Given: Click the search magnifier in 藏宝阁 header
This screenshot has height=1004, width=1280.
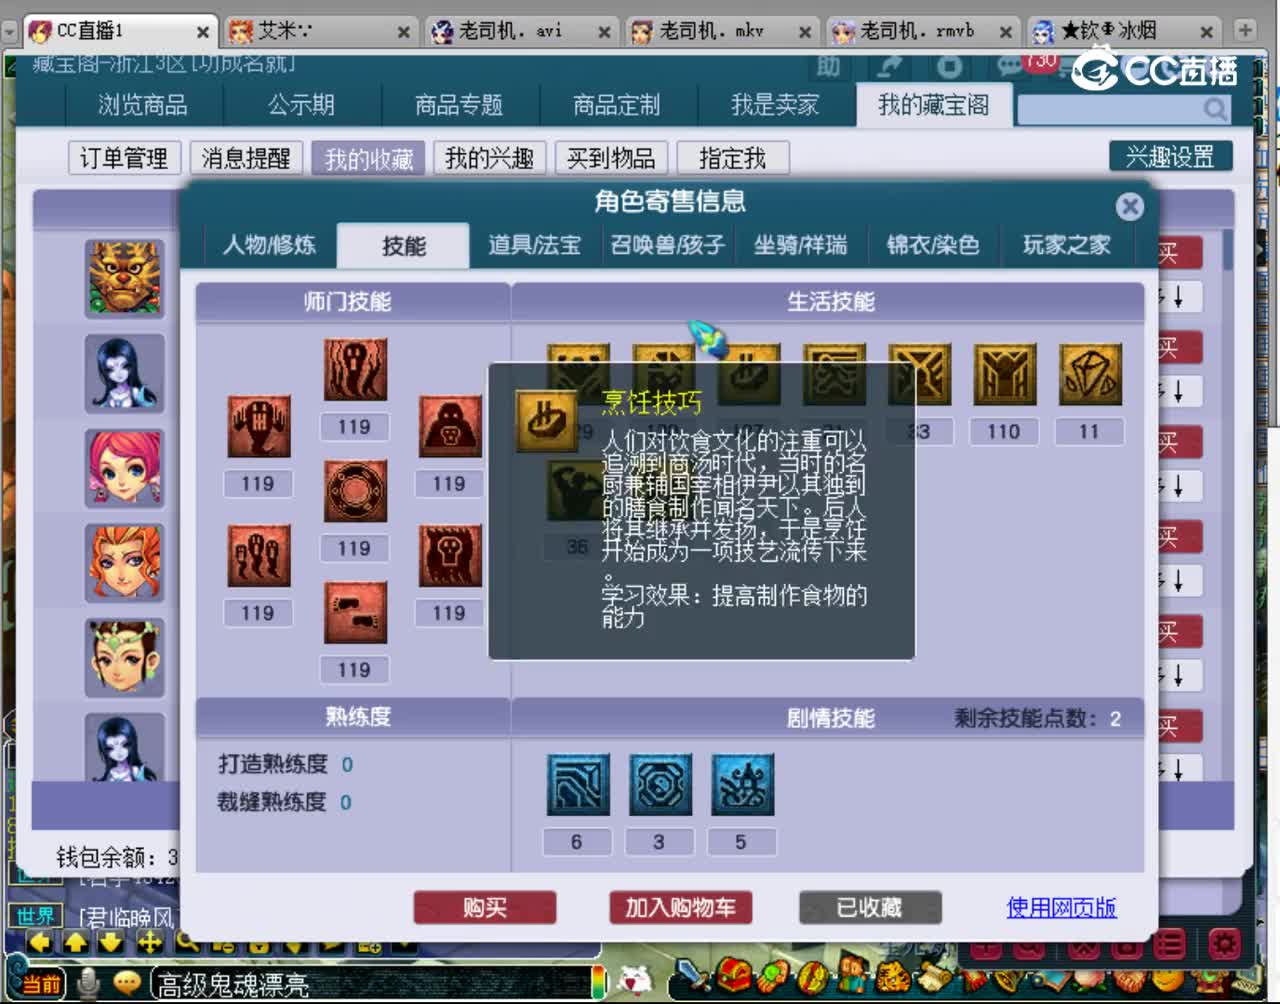Looking at the screenshot, I should coord(1215,108).
